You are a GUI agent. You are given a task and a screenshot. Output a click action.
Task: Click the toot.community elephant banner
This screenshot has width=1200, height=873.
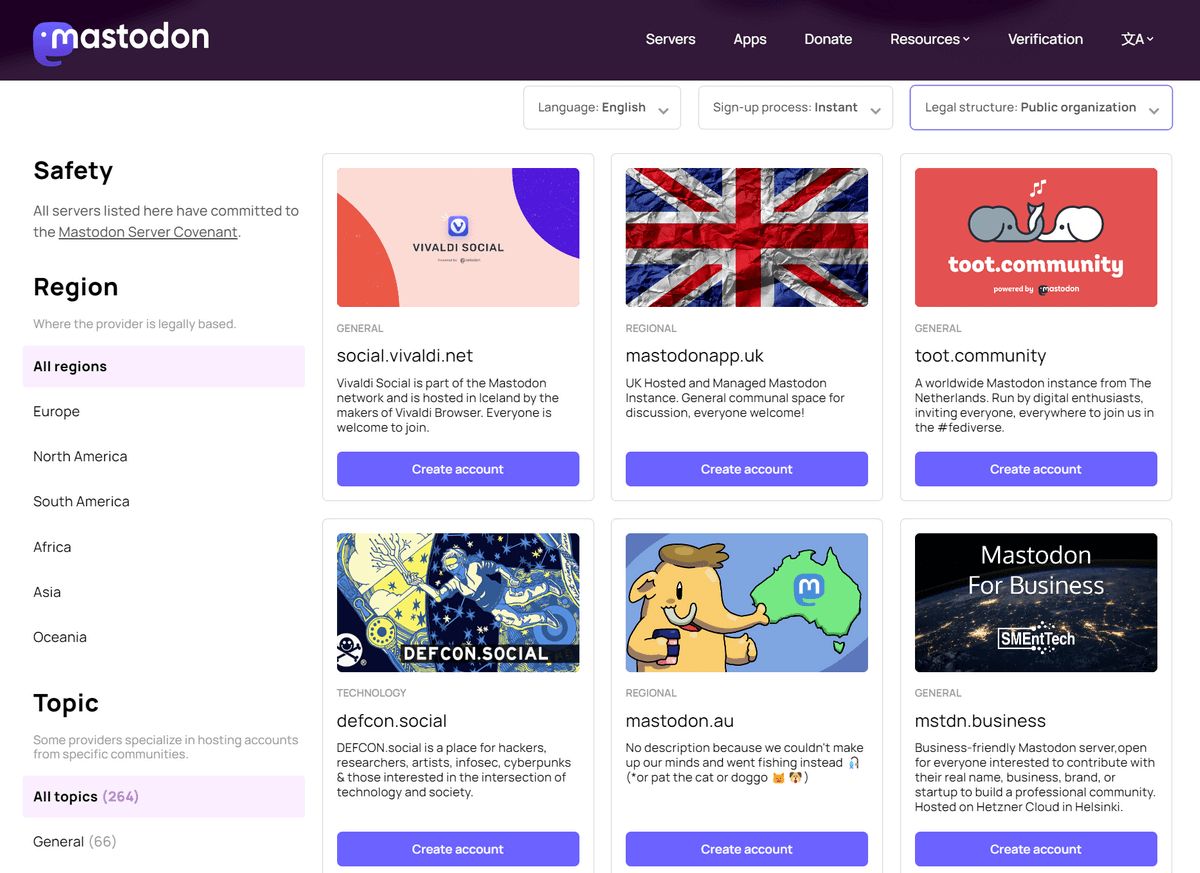click(1035, 237)
